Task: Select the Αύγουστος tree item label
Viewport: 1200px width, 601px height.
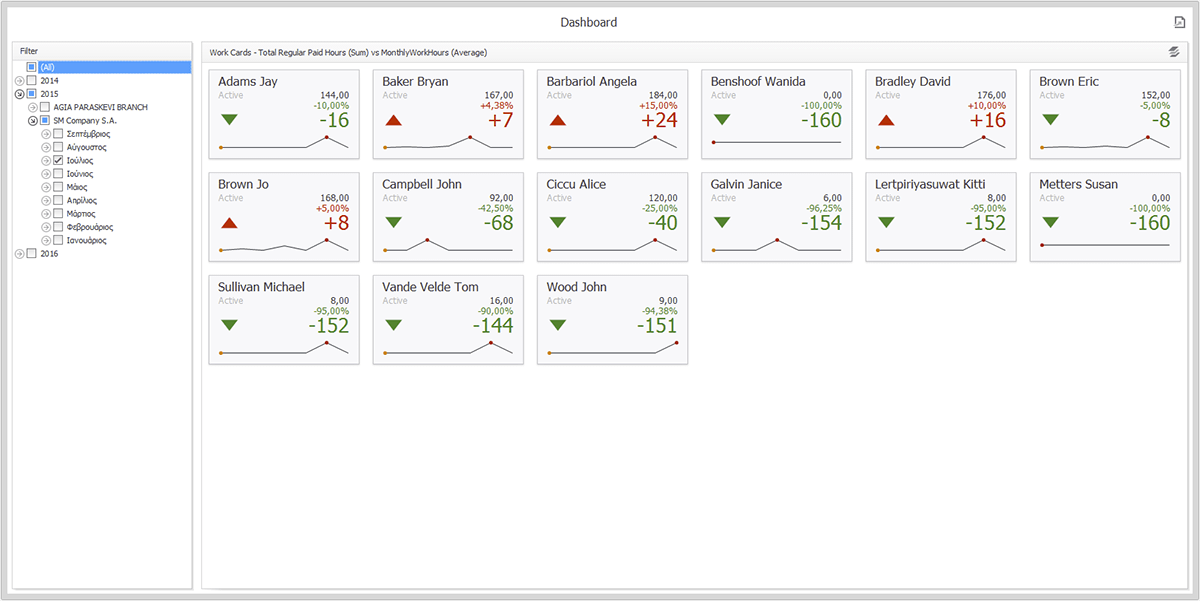Action: pos(87,147)
